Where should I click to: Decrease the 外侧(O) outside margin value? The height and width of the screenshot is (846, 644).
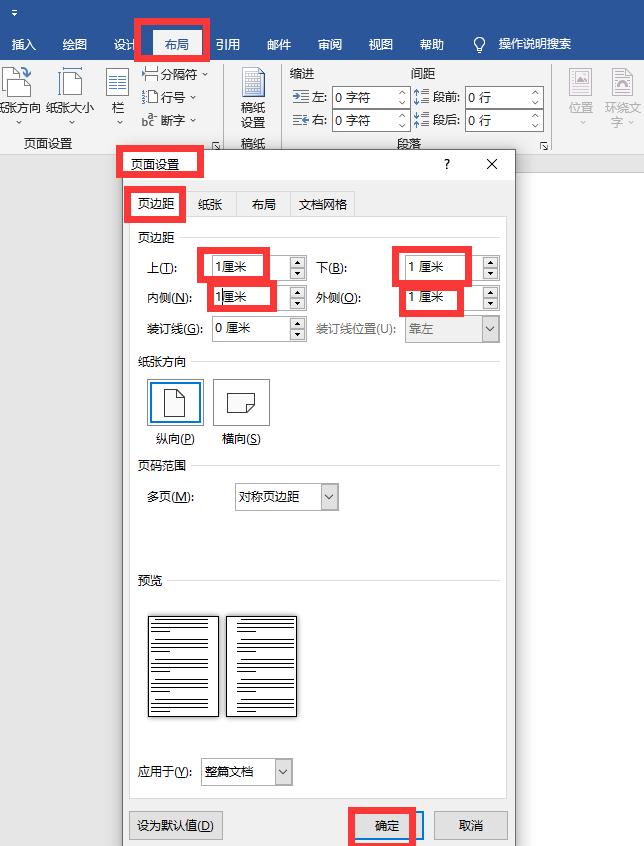click(490, 304)
